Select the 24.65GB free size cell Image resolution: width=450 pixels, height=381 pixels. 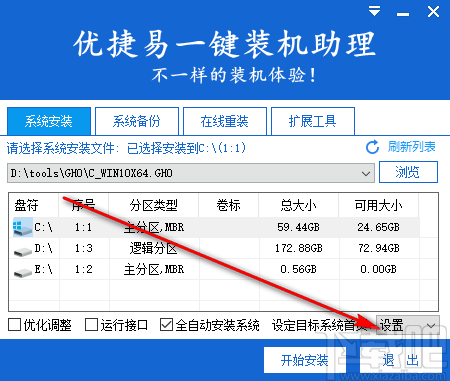pos(378,227)
